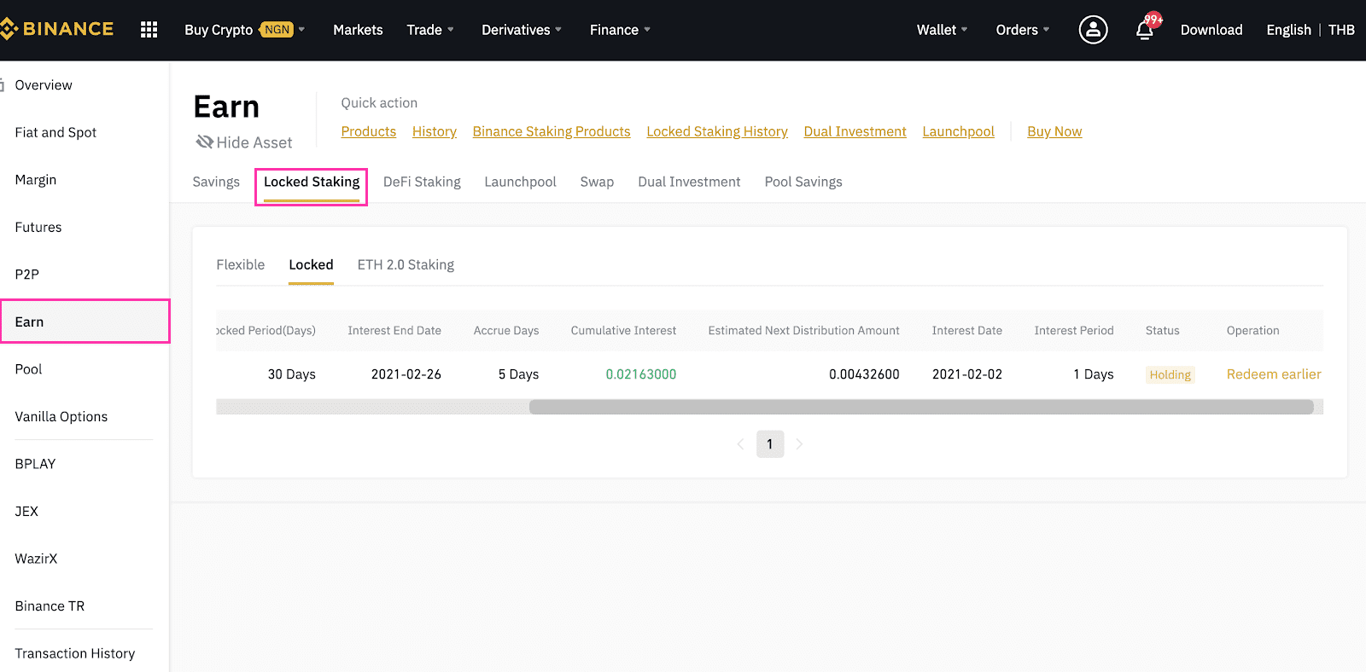Open the notifications bell icon
Image resolution: width=1366 pixels, height=672 pixels.
pyautogui.click(x=1145, y=29)
